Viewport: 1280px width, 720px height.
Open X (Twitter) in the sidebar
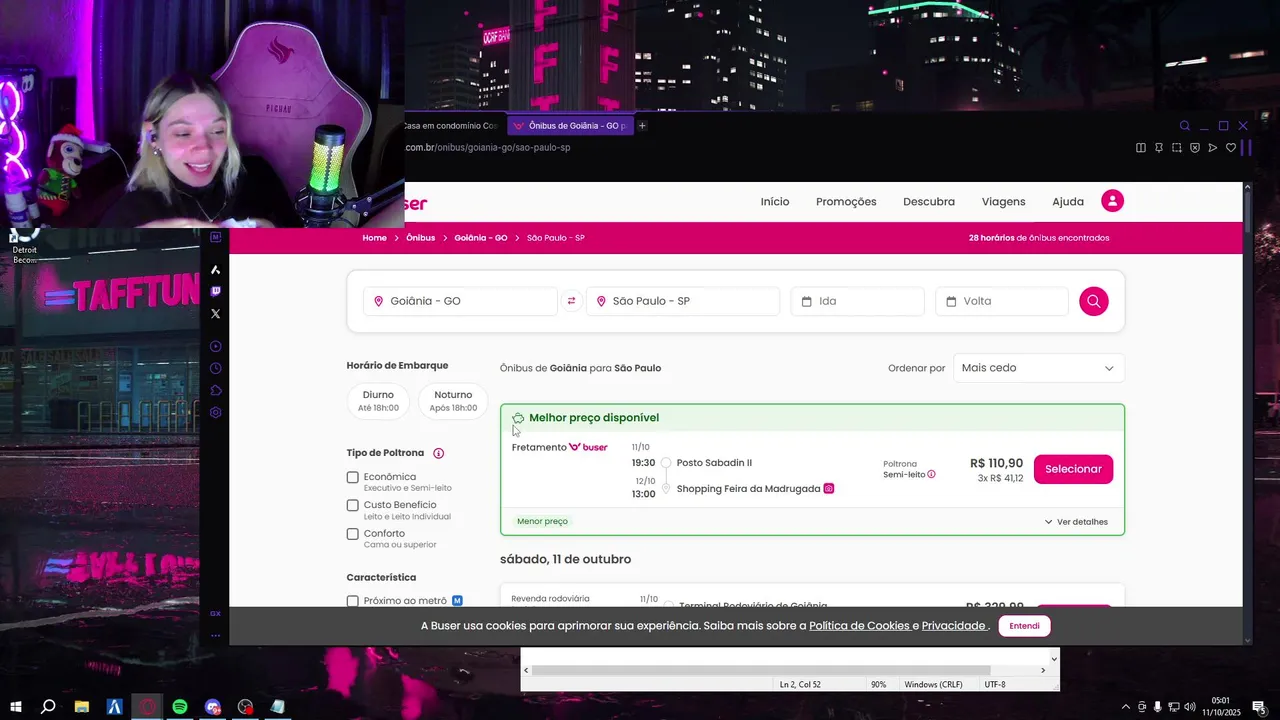(x=215, y=314)
